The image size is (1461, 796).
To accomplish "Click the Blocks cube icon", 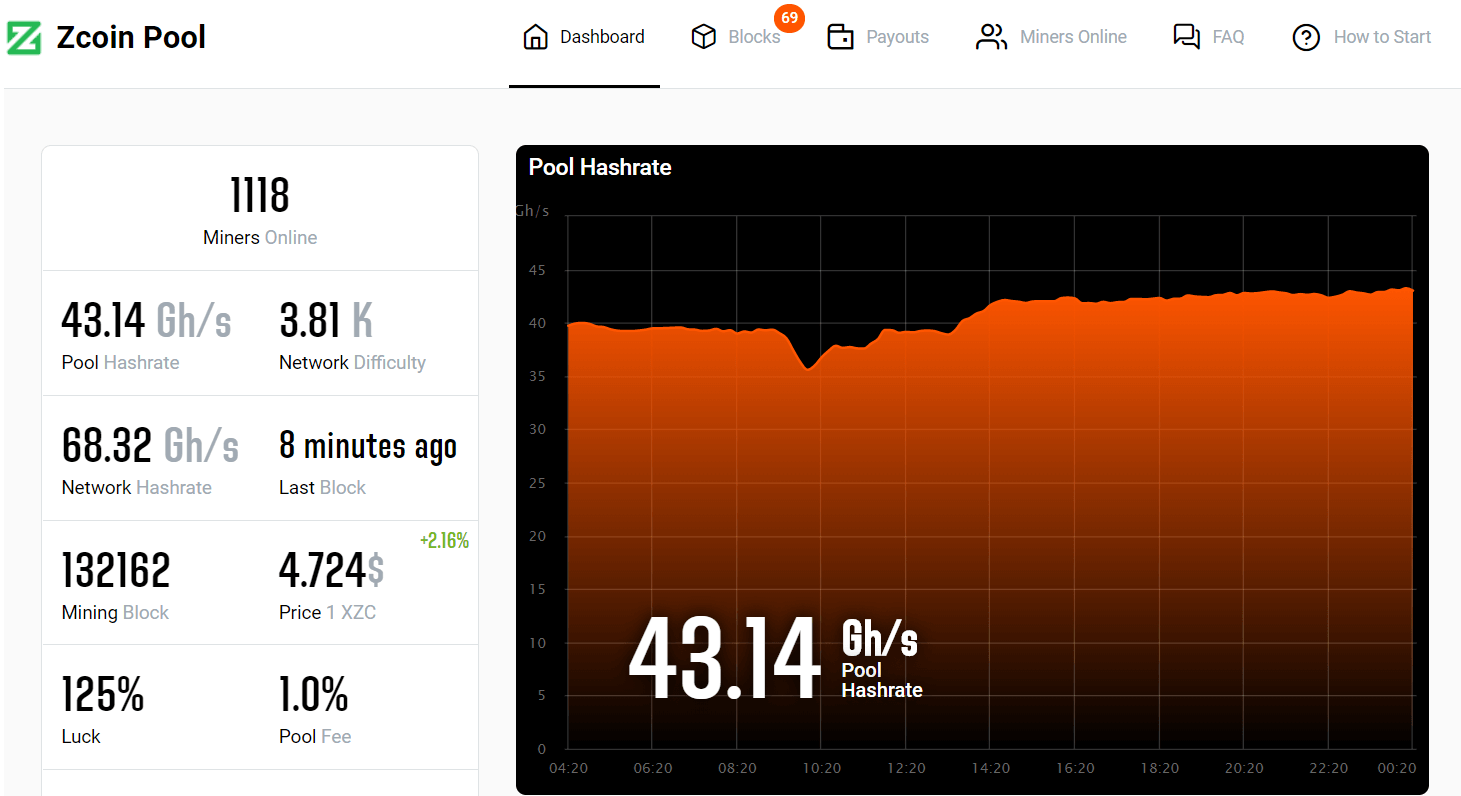I will [x=704, y=37].
